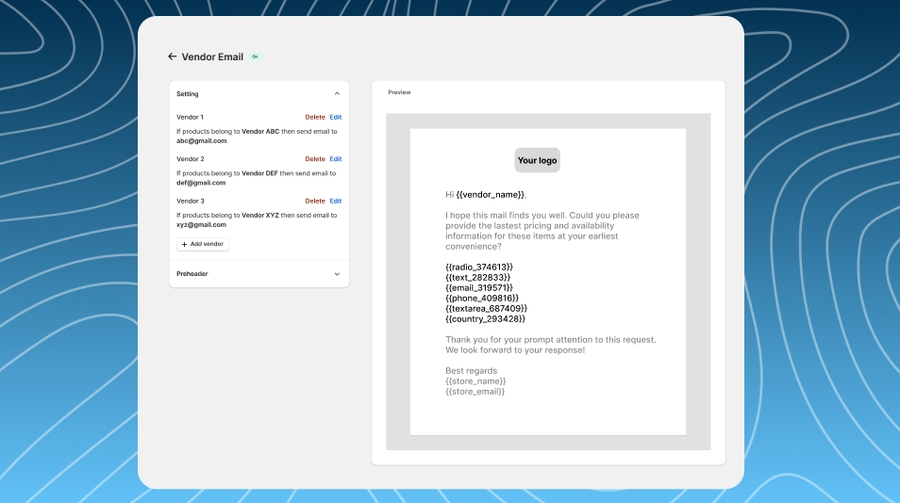
Task: Delete Vendor 2 rule
Action: point(315,159)
